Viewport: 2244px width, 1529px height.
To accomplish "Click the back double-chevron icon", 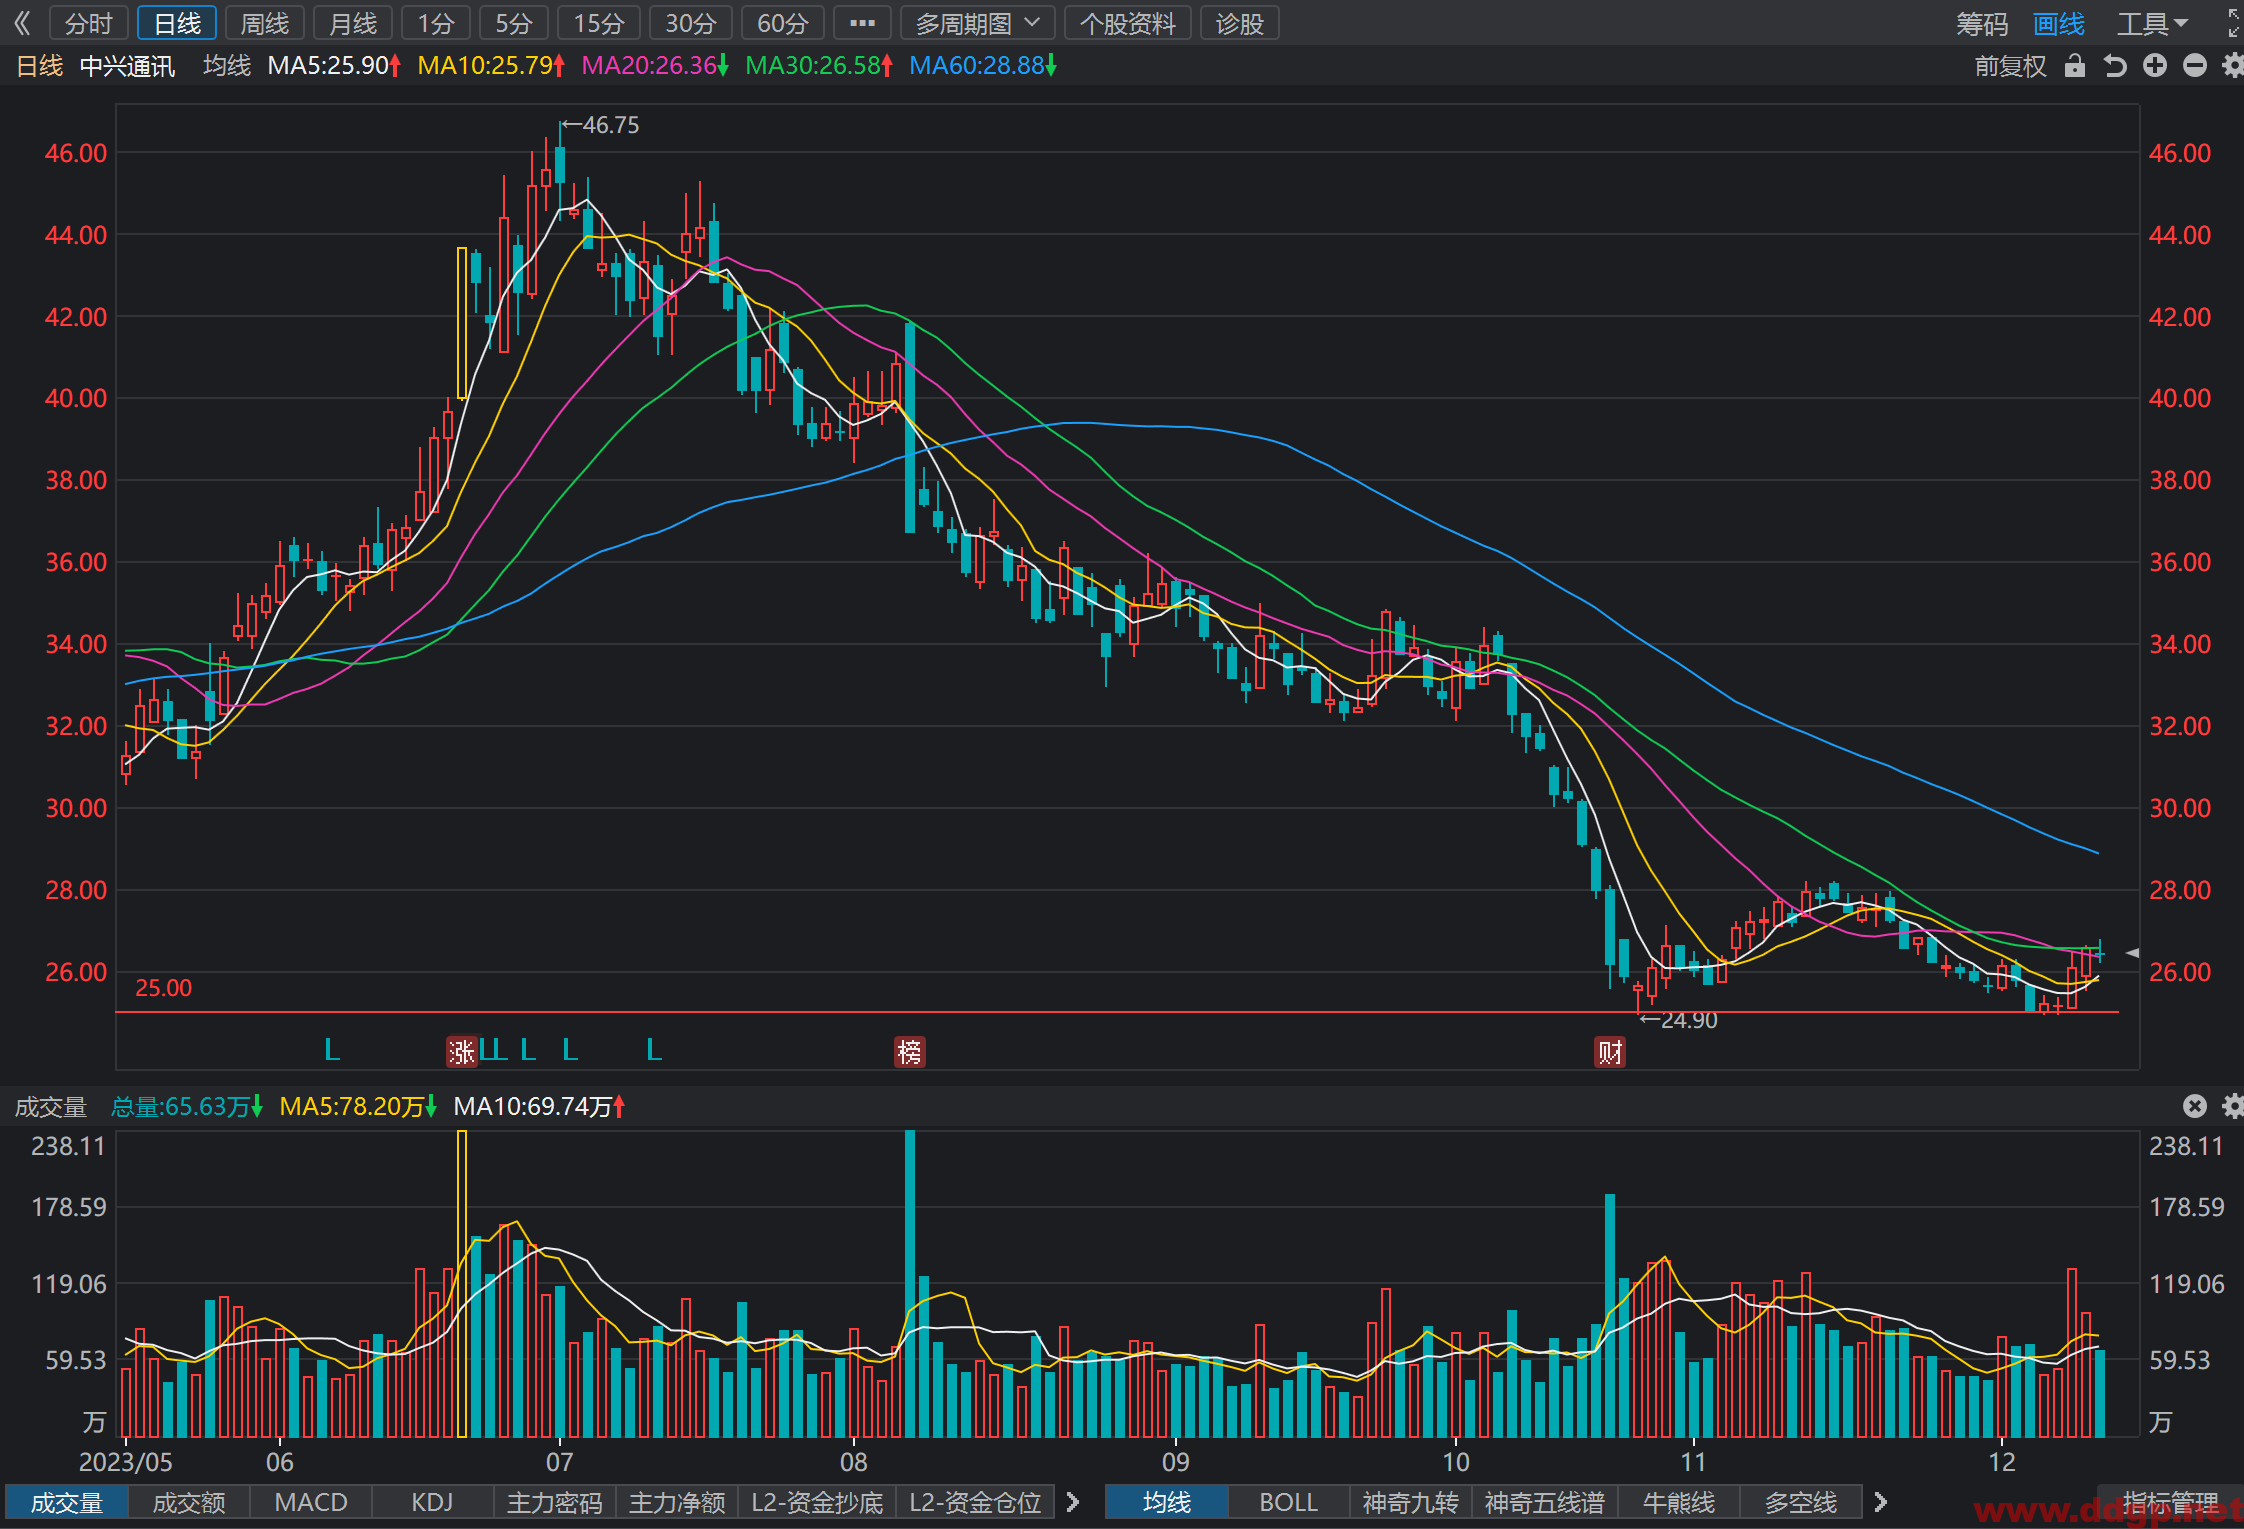I will (x=22, y=23).
